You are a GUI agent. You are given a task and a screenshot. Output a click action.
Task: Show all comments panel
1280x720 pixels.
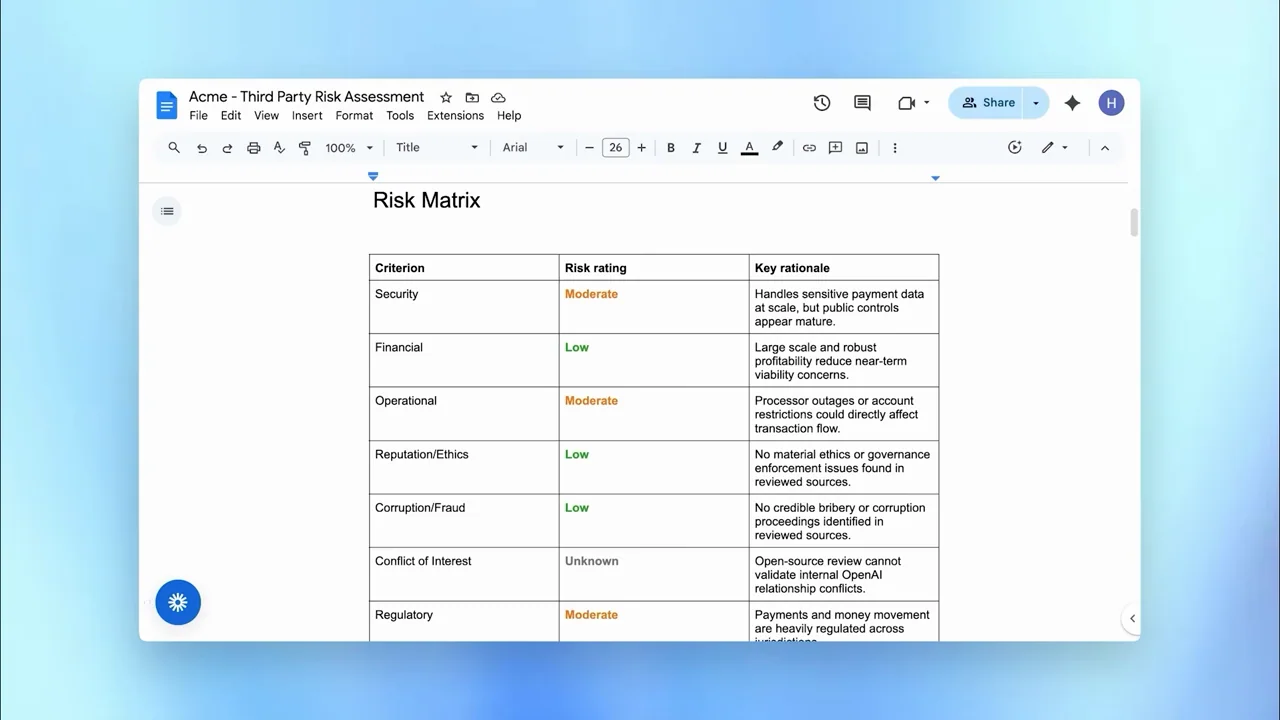(x=862, y=103)
